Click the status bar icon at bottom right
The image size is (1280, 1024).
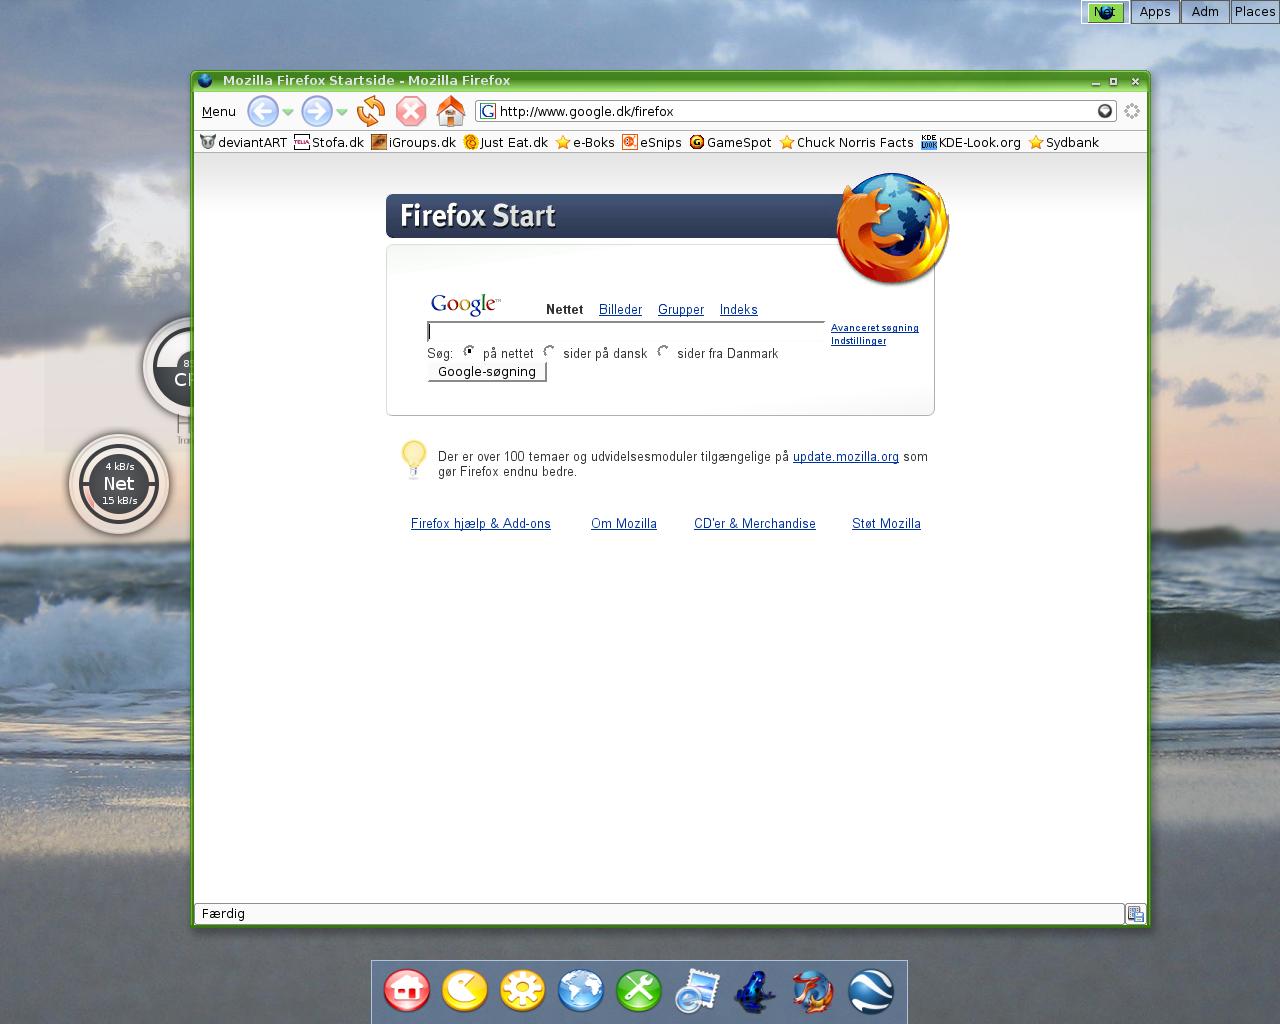tap(1135, 913)
